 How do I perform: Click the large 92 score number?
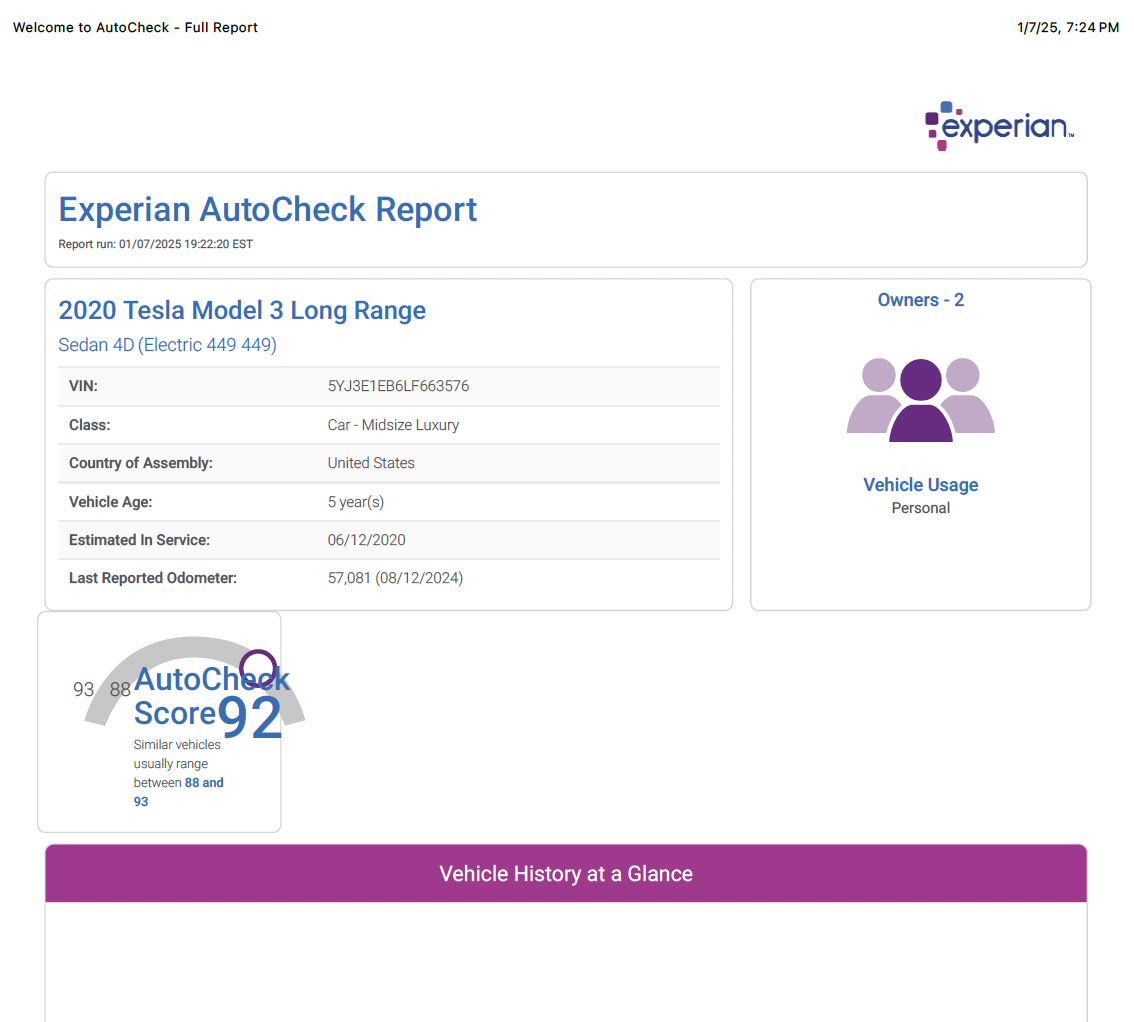click(250, 717)
